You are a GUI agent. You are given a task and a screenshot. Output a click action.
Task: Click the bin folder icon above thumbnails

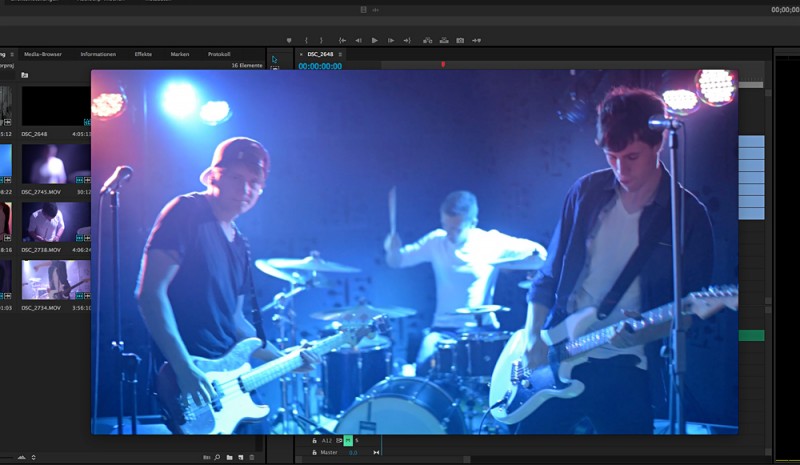point(24,75)
